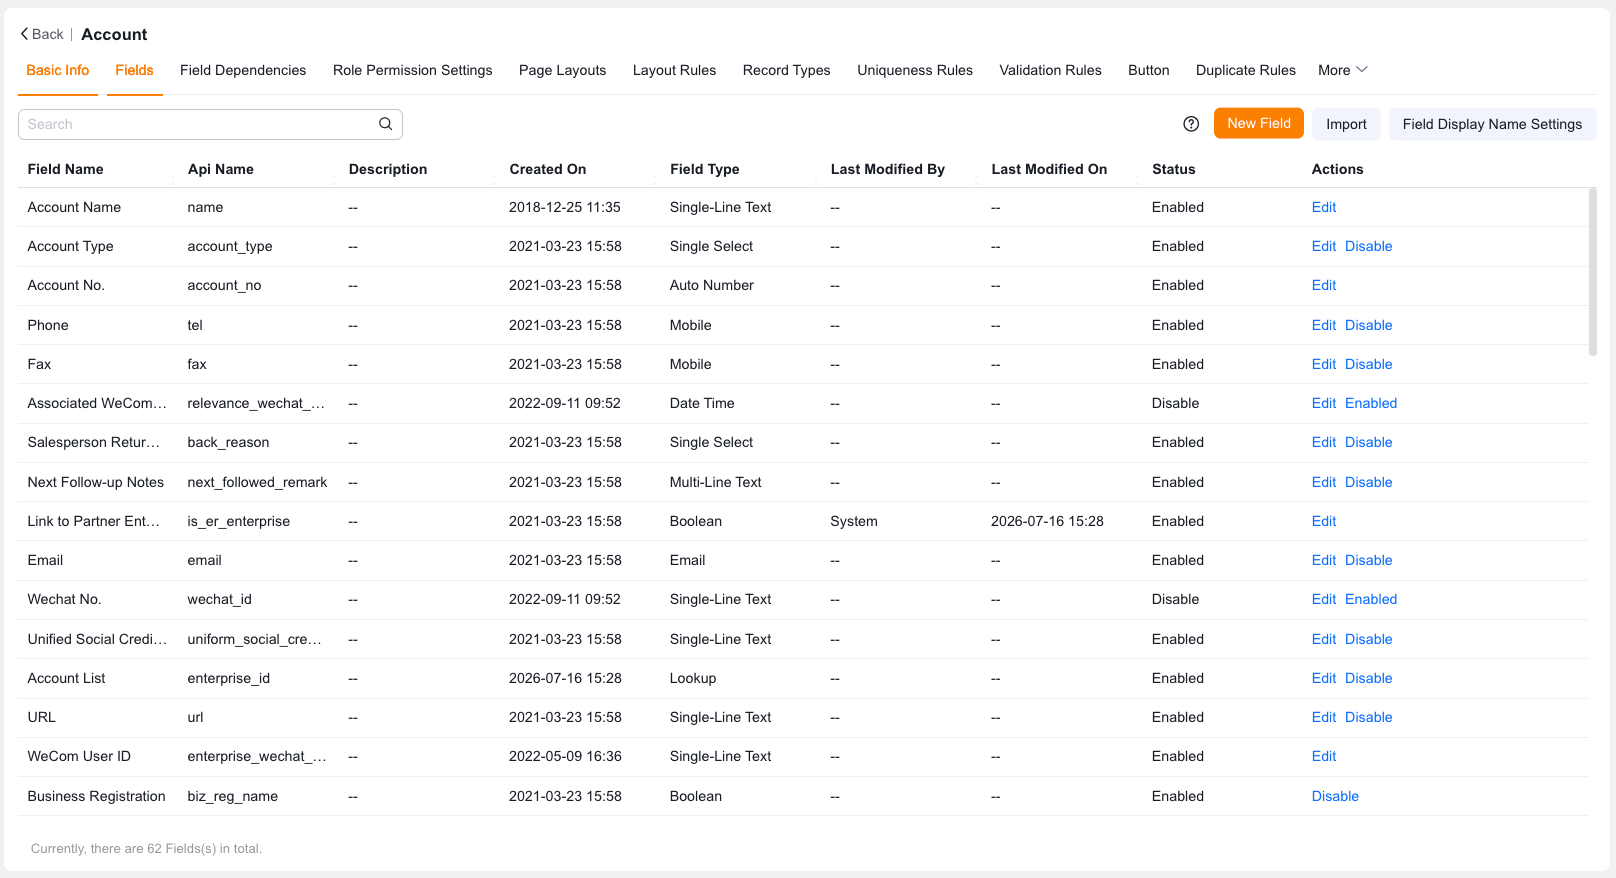Edit the URL field
Image resolution: width=1616 pixels, height=878 pixels.
[1324, 717]
